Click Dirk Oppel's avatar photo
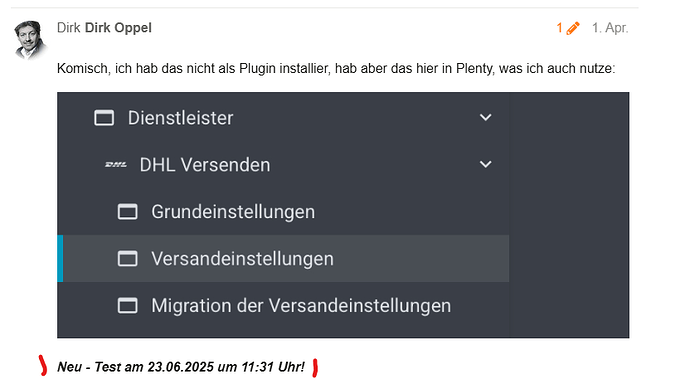690x388 pixels. click(30, 40)
